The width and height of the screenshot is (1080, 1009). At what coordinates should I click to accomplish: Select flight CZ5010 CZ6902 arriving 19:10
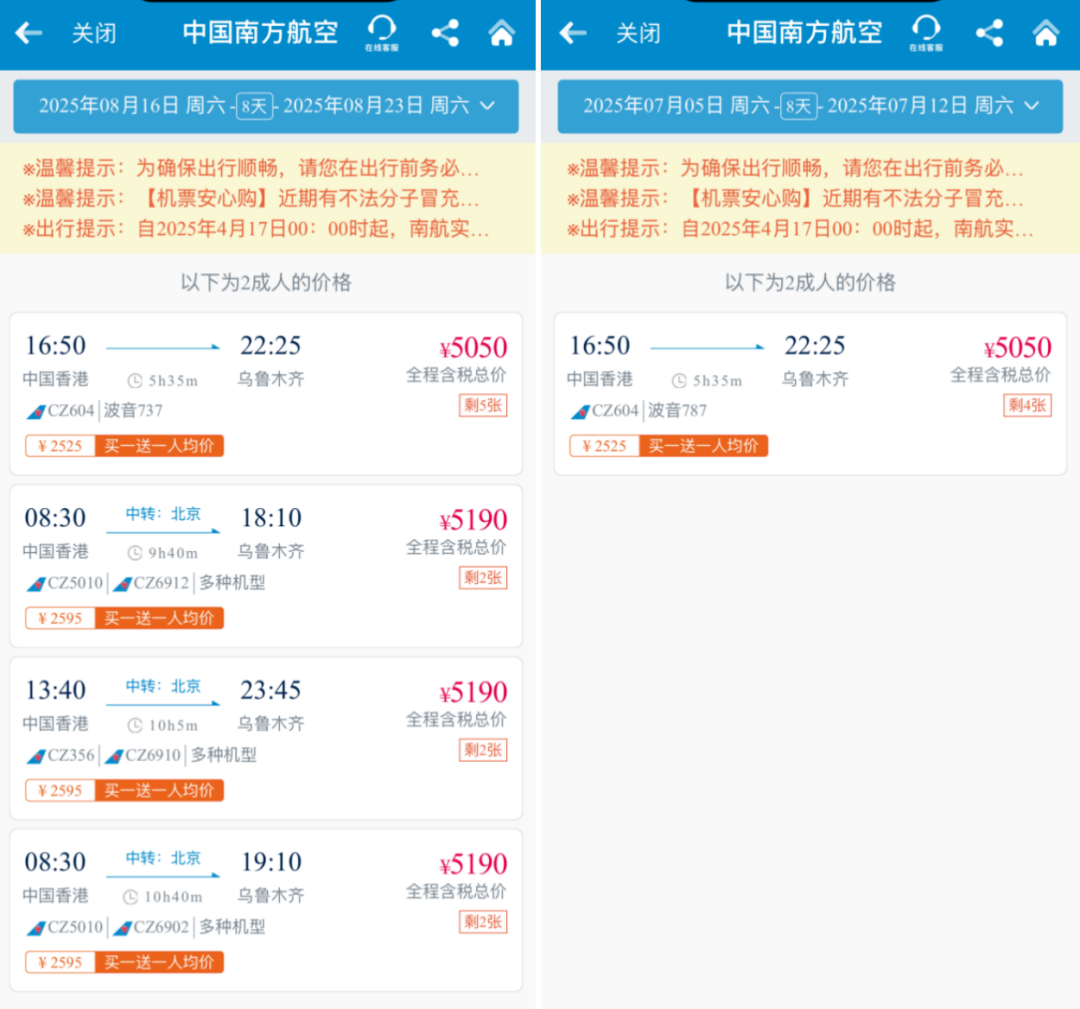[x=266, y=910]
